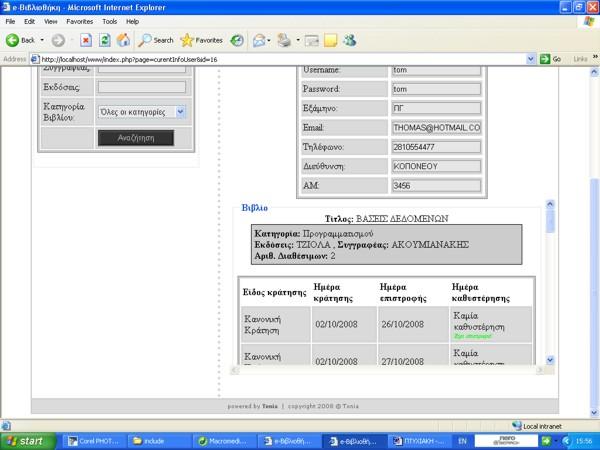Open the Tools menu
This screenshot has width=600, height=450.
click(109, 21)
